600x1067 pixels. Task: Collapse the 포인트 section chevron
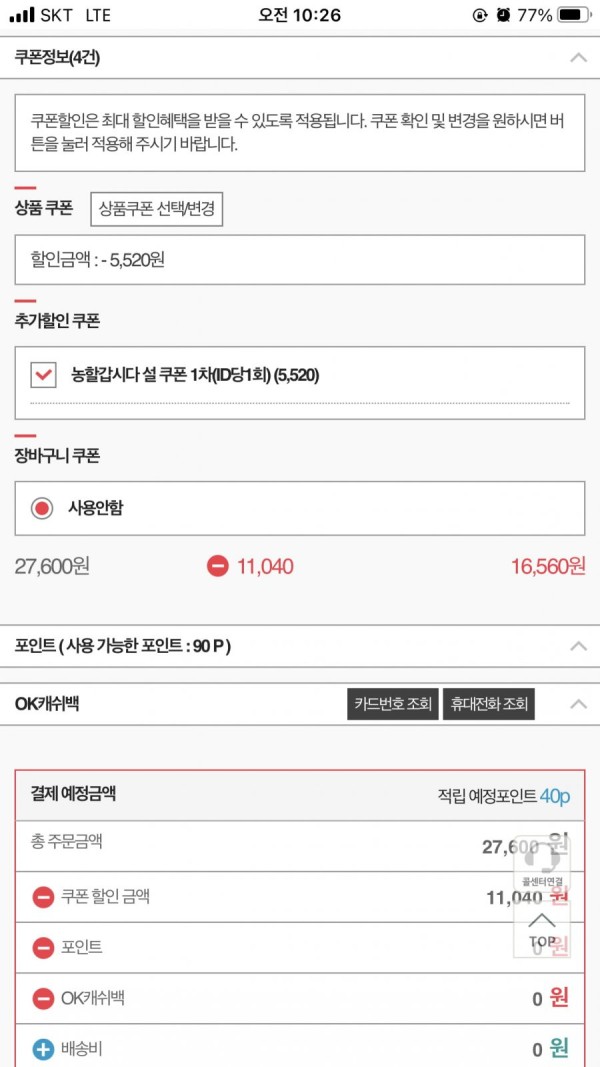(x=578, y=646)
